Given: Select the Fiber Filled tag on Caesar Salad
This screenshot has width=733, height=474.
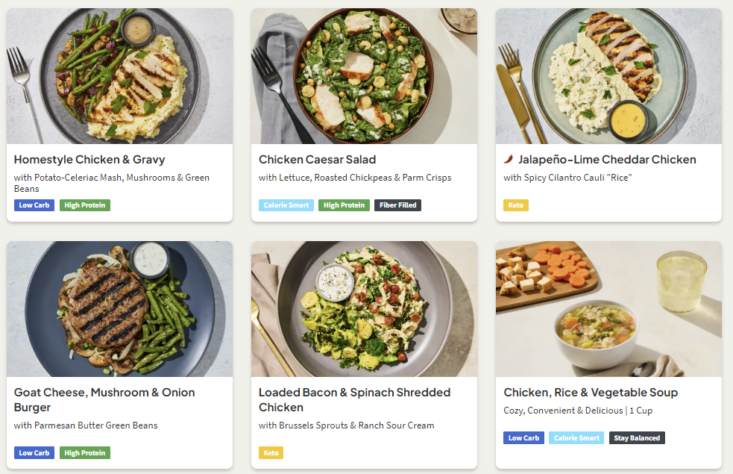Looking at the screenshot, I should pos(398,205).
